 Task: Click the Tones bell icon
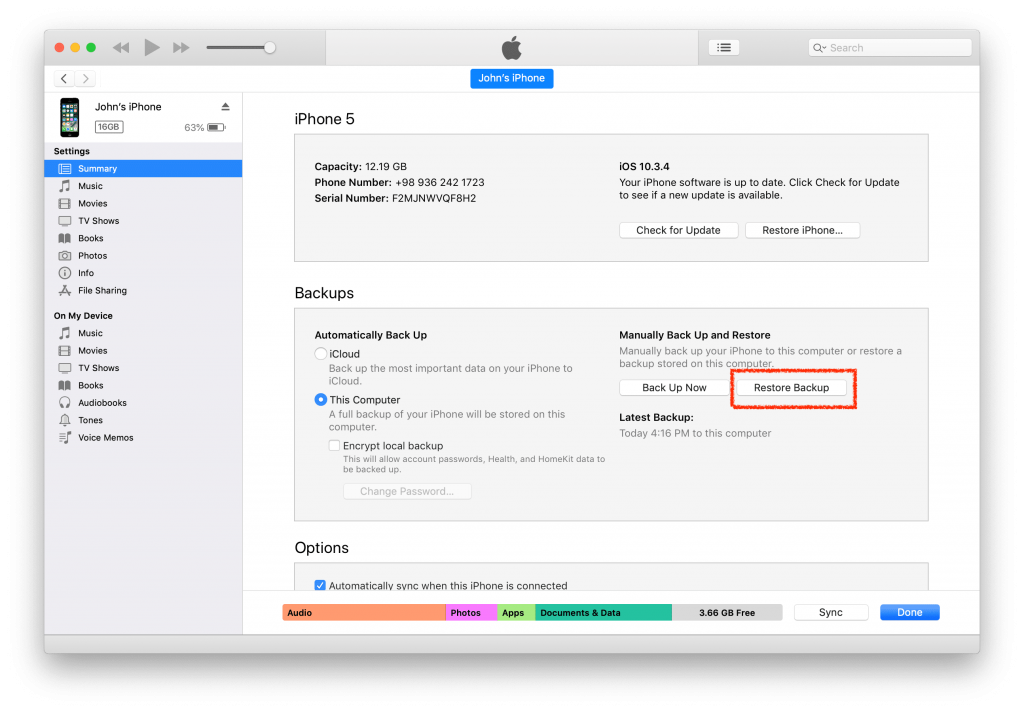pos(65,420)
